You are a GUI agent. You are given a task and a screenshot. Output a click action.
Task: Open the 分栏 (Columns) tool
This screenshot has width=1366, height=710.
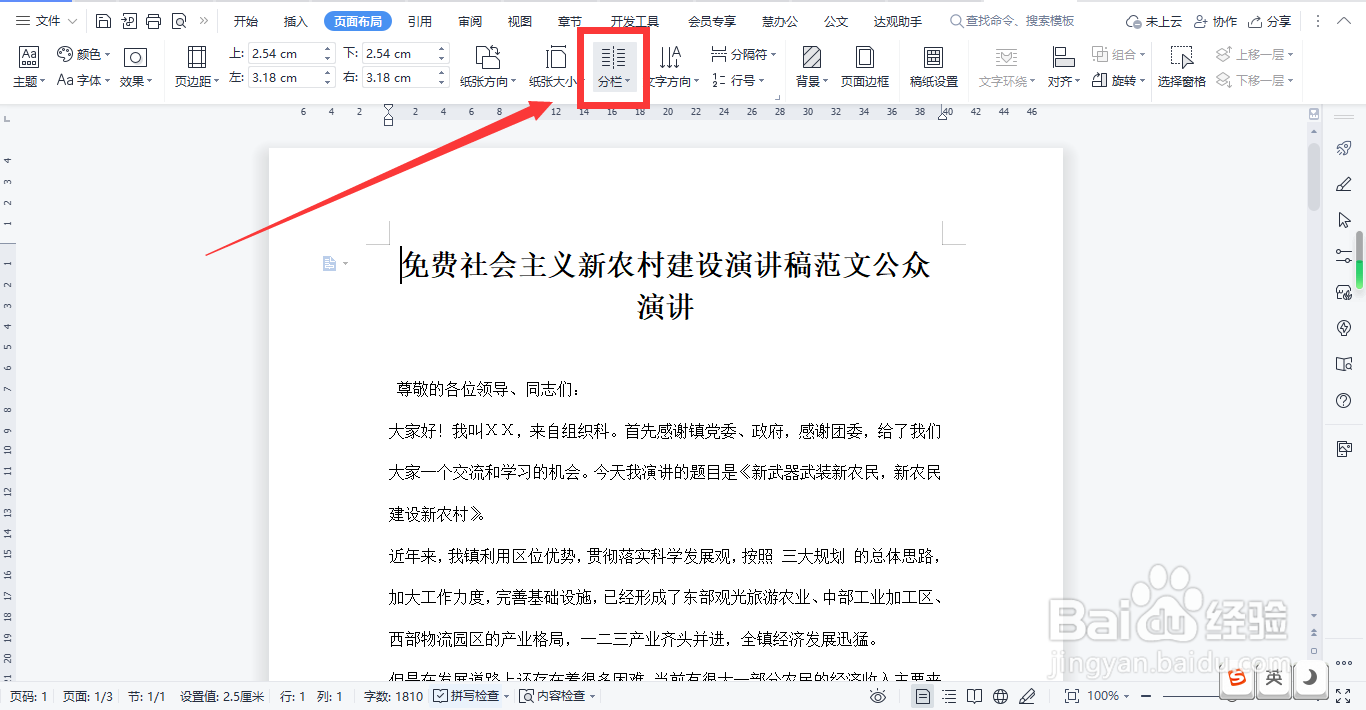[613, 66]
